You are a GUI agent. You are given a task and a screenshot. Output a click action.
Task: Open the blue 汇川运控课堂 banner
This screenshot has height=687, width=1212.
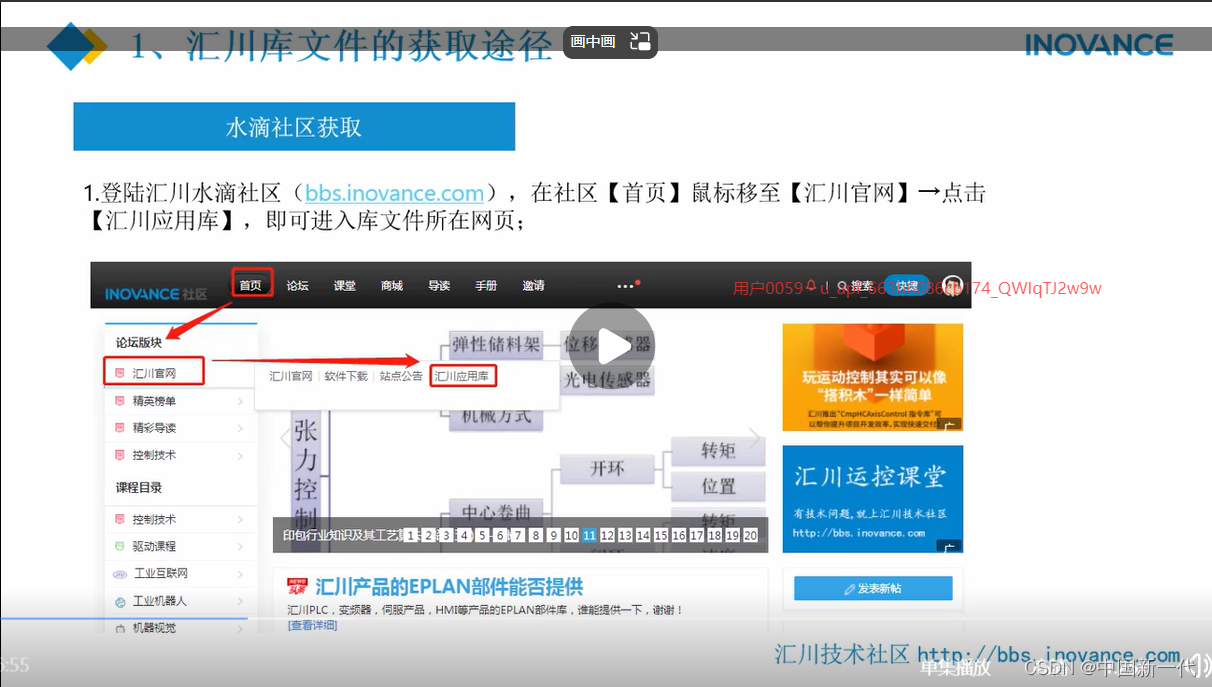click(x=872, y=499)
